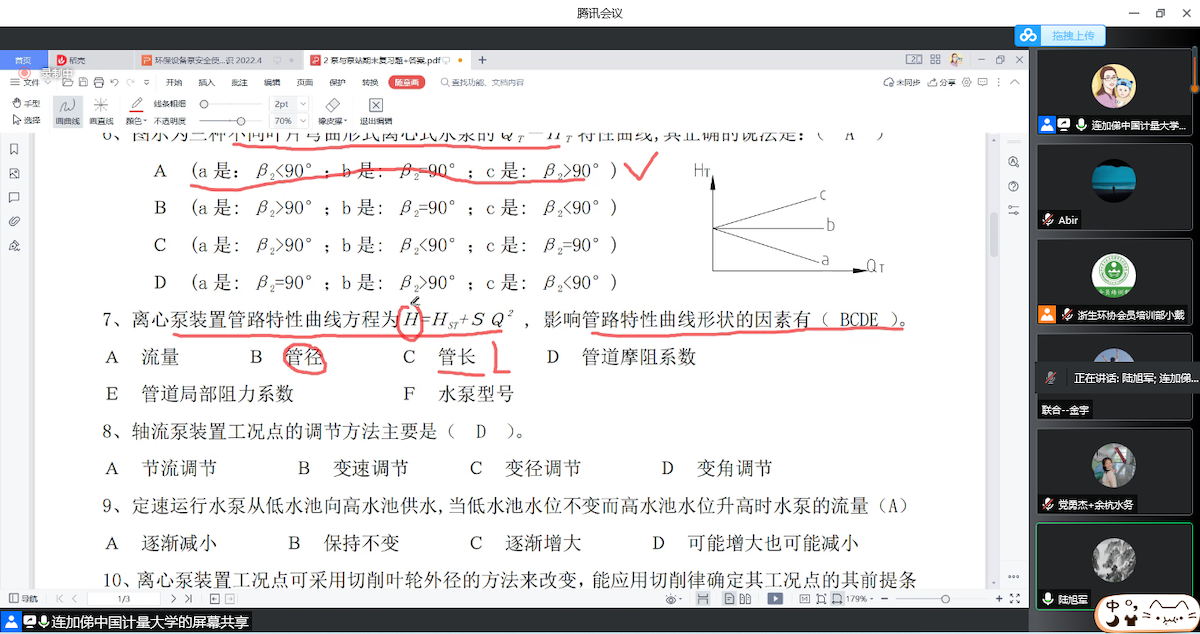Undo the last action
1200x634 pixels.
(115, 82)
